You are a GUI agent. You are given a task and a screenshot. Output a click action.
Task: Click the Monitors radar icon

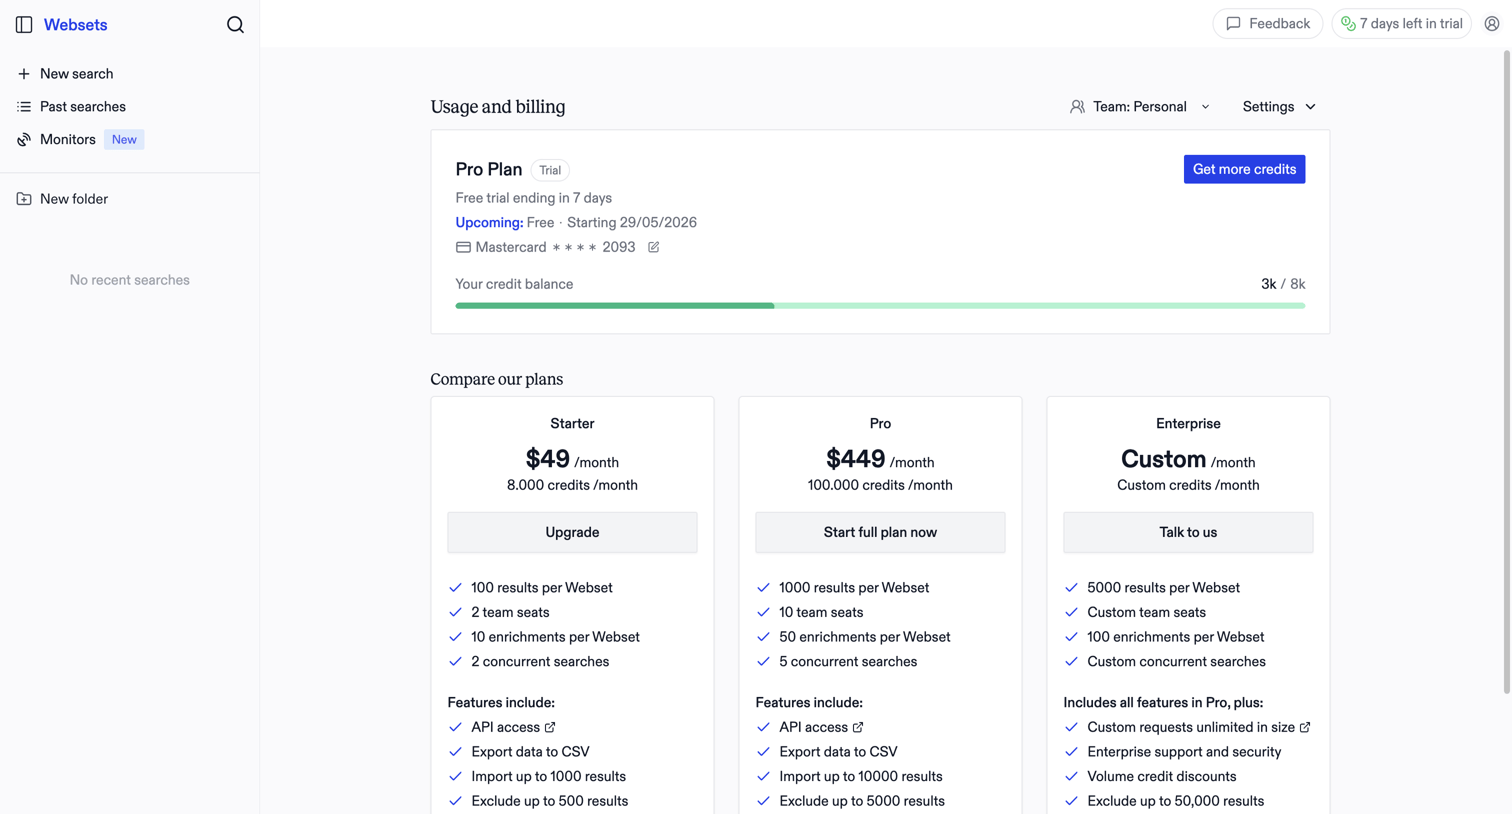pos(24,140)
